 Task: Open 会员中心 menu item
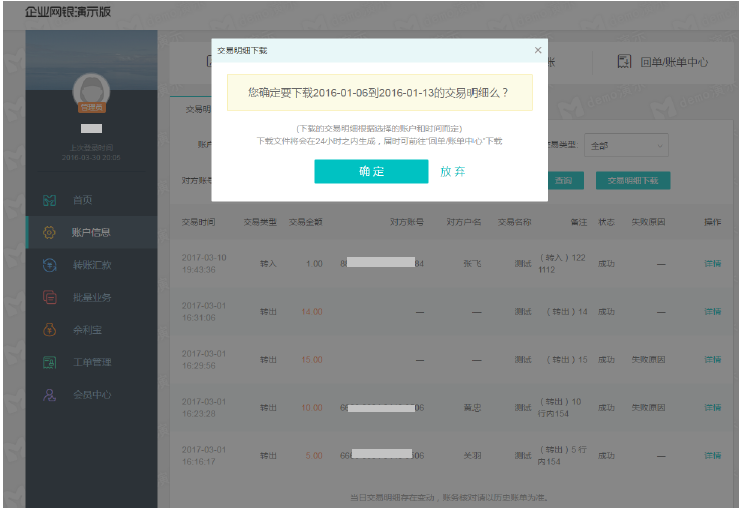[x=91, y=395]
